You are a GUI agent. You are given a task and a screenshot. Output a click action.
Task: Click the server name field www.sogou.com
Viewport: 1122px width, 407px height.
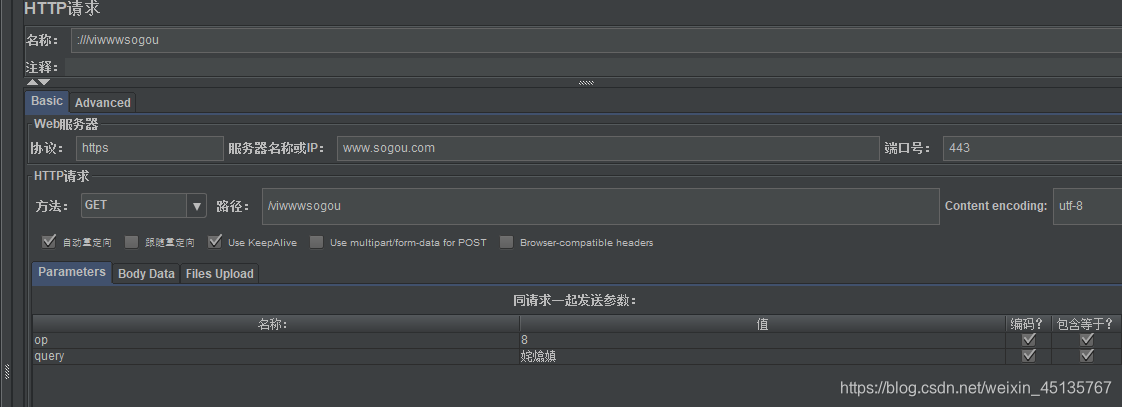tap(608, 148)
